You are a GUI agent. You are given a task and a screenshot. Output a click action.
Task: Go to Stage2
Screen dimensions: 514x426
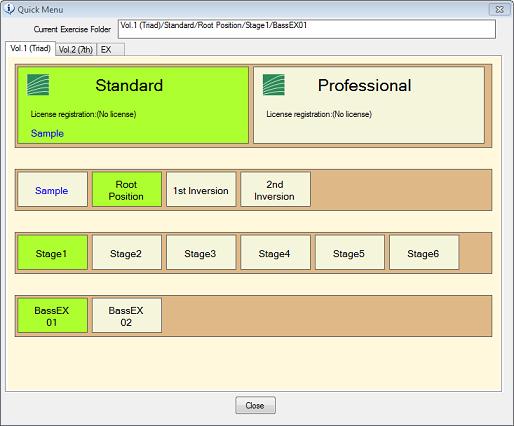[x=127, y=252]
